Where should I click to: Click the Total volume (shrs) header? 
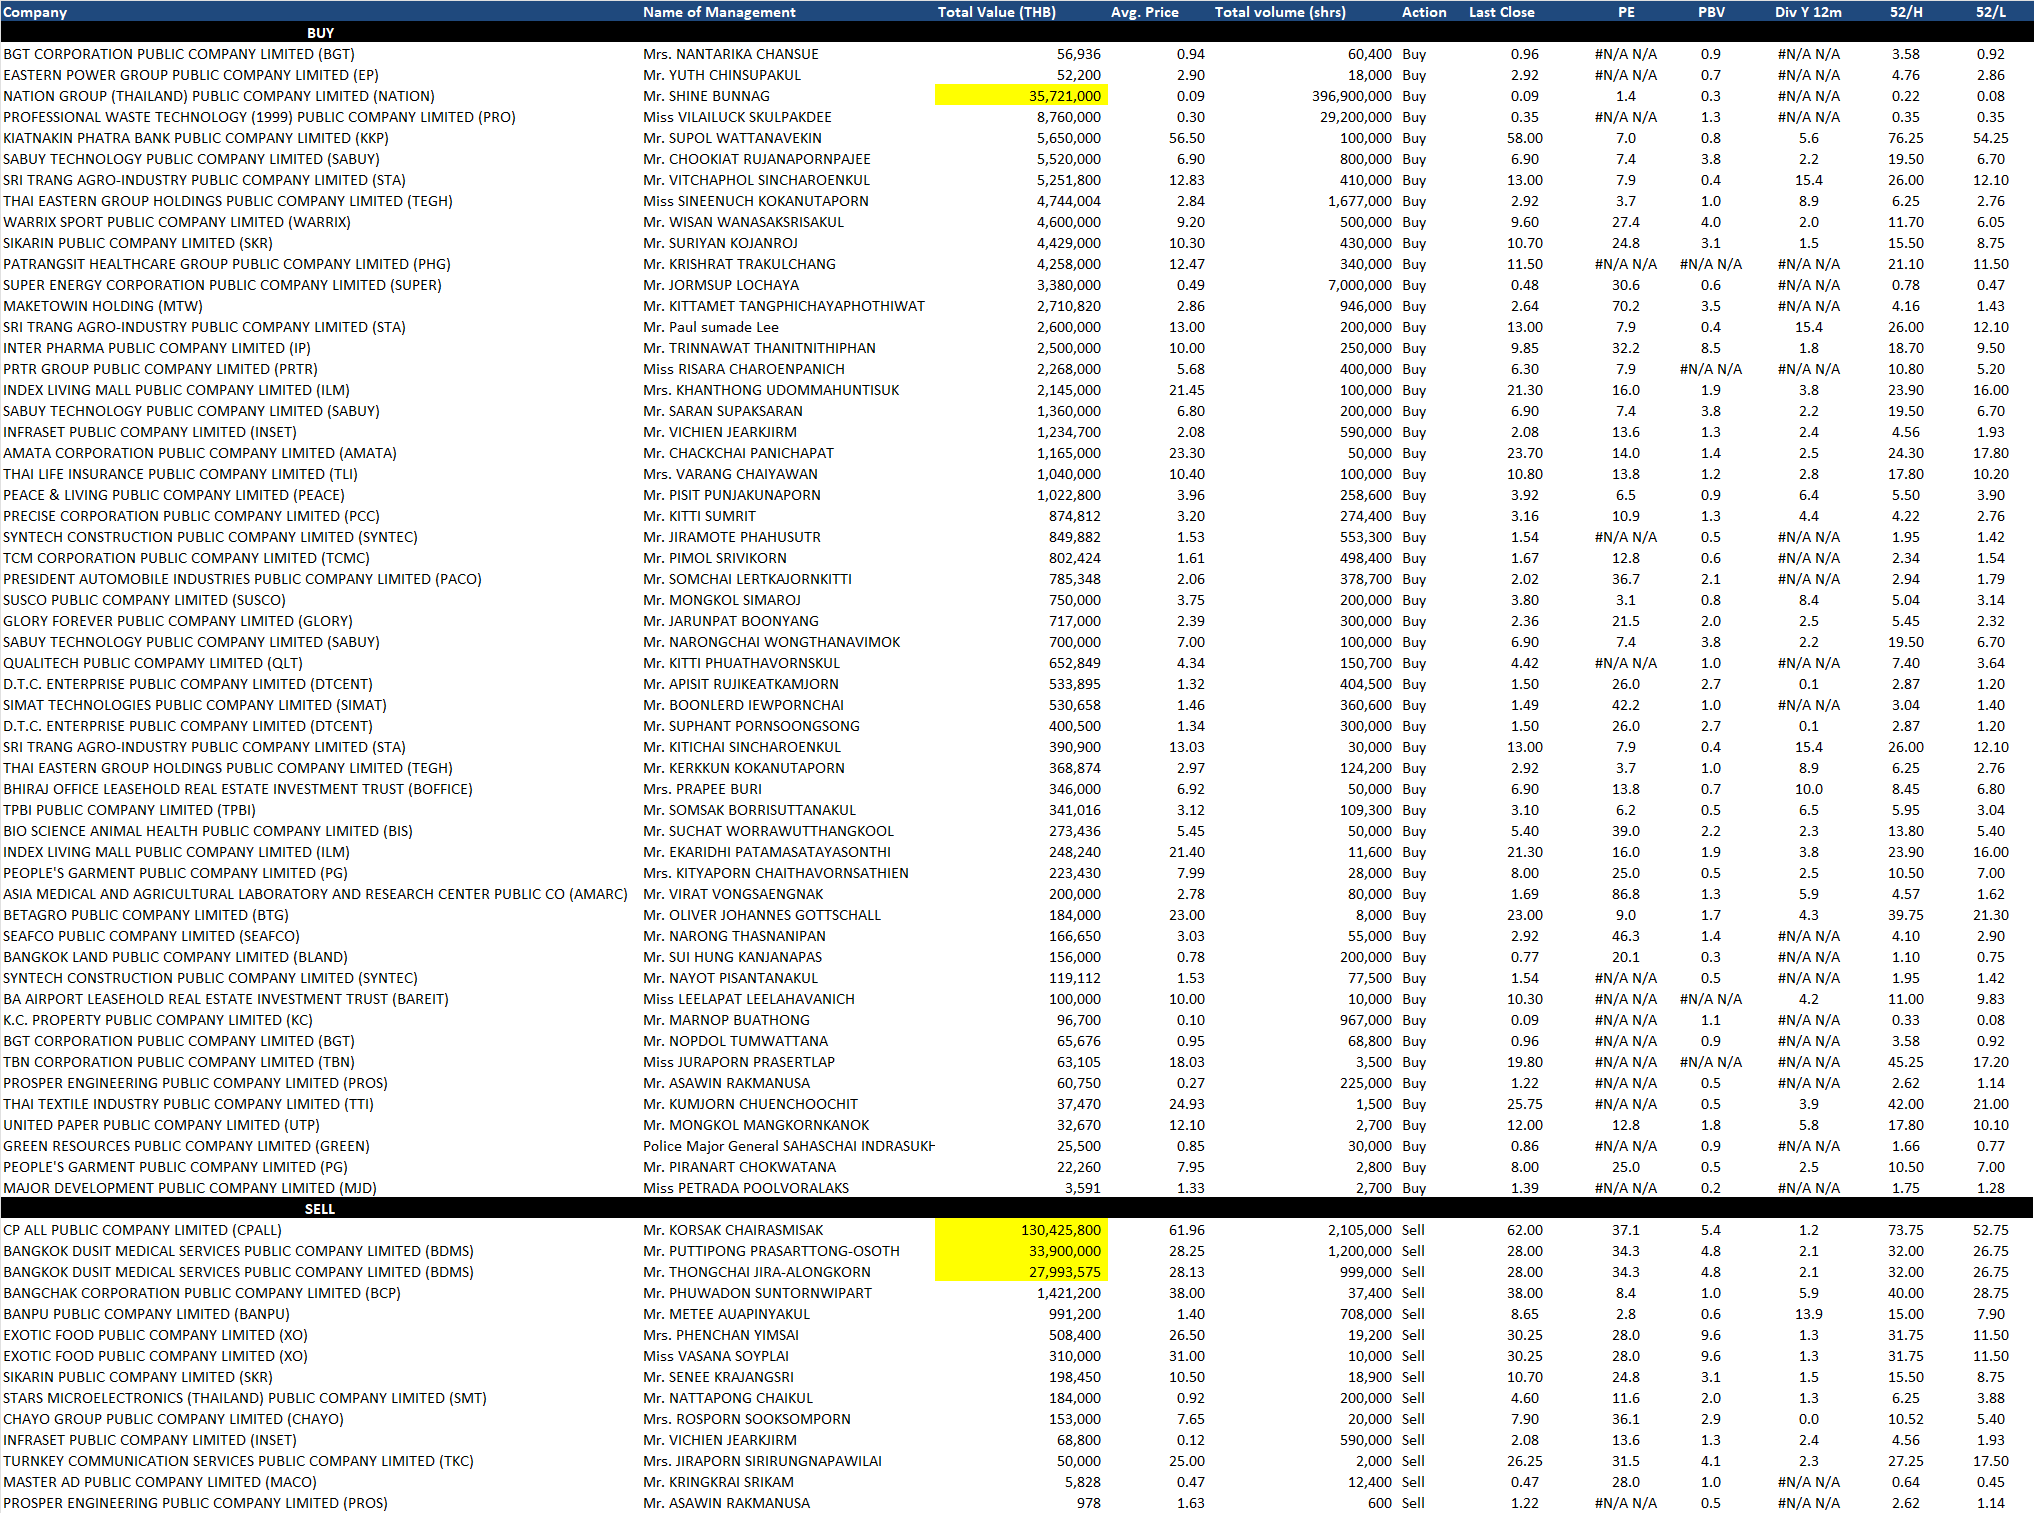1280,12
